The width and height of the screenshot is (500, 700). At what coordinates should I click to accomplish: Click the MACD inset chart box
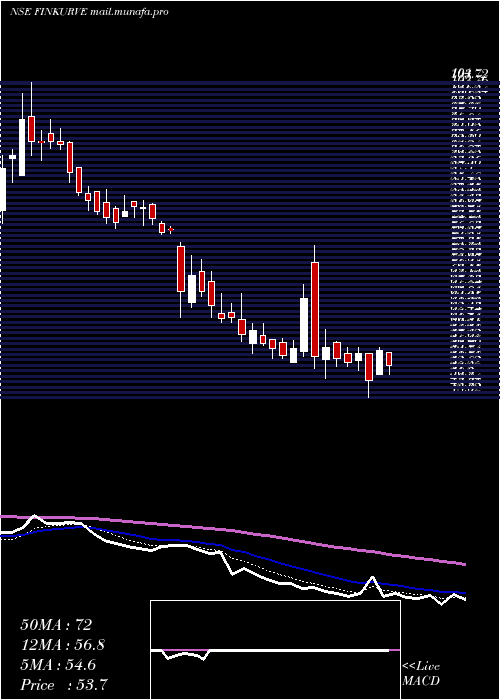click(x=275, y=650)
